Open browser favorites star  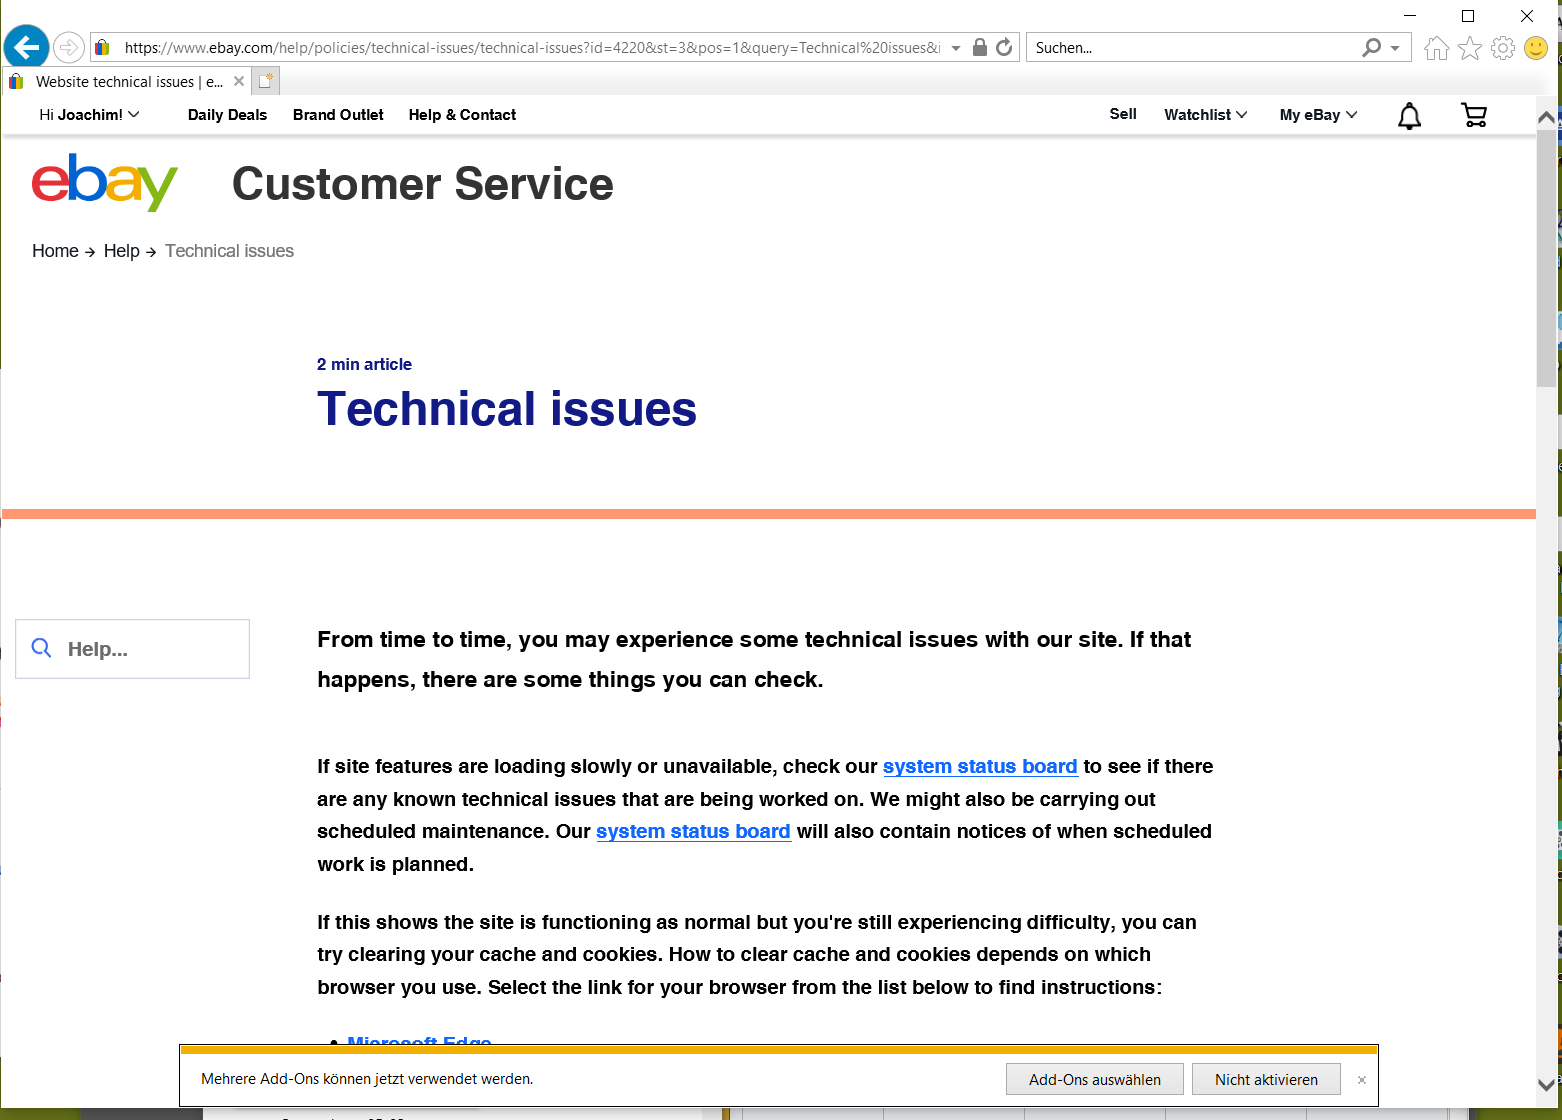pos(1470,47)
